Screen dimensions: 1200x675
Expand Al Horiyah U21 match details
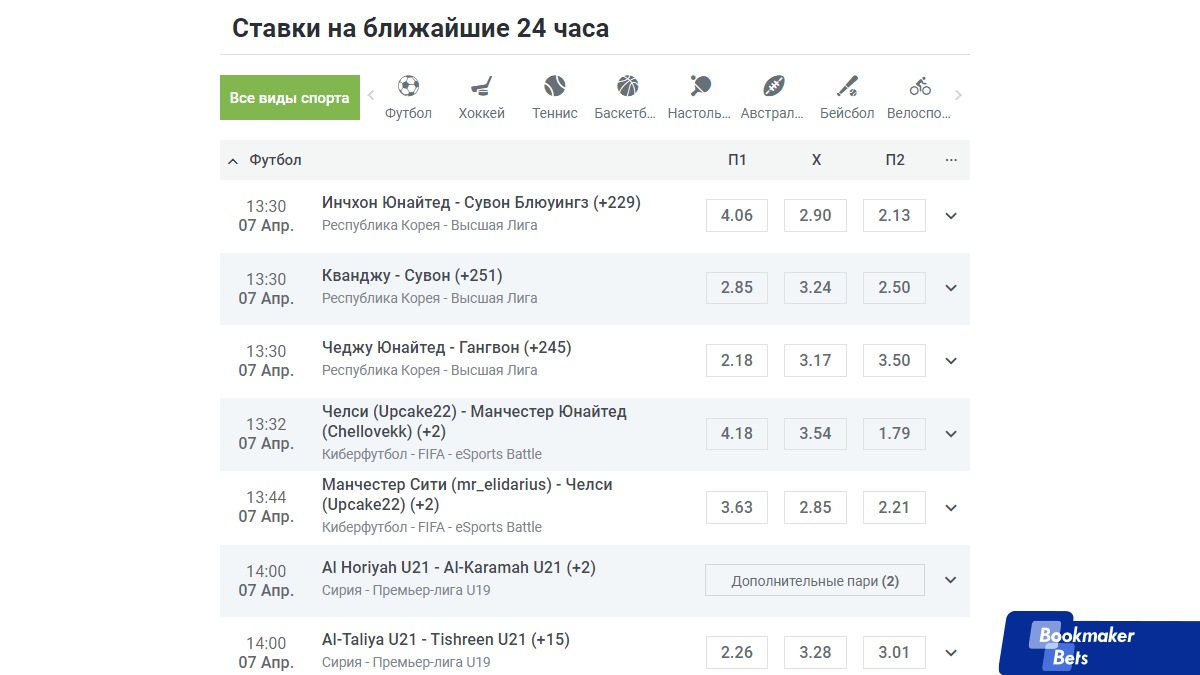(951, 580)
